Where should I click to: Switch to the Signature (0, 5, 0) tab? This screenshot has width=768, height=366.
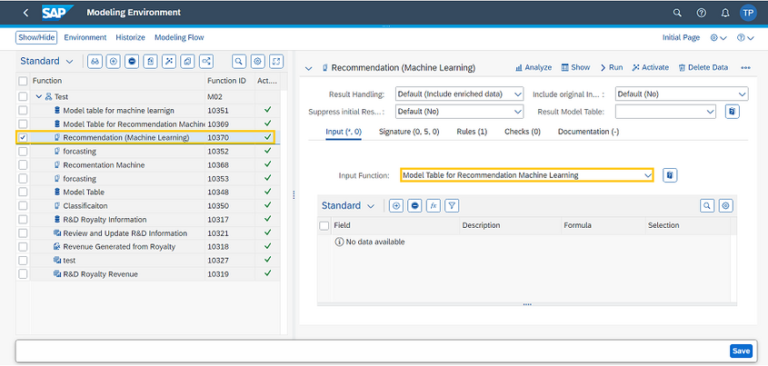tap(409, 132)
